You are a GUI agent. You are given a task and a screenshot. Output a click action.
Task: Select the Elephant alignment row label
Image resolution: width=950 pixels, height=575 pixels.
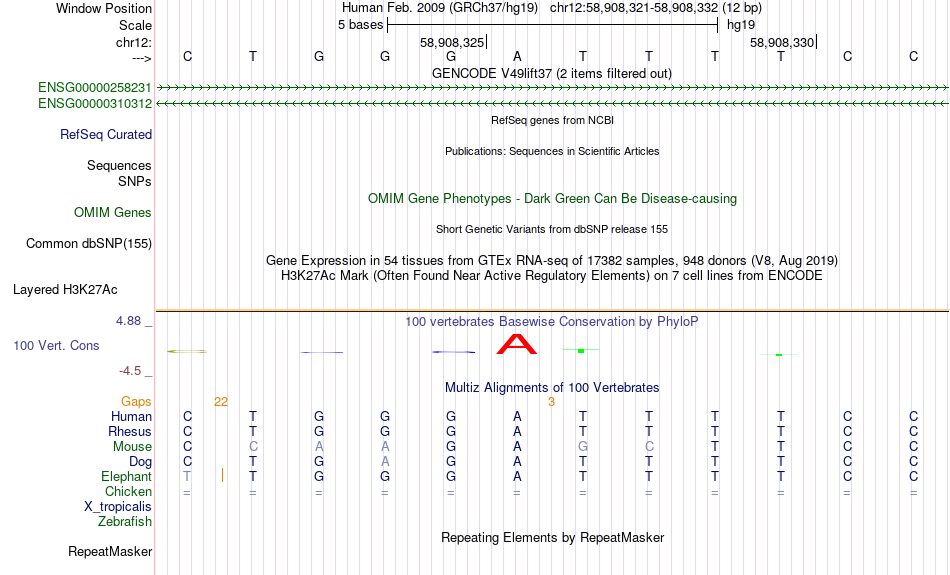(x=126, y=476)
